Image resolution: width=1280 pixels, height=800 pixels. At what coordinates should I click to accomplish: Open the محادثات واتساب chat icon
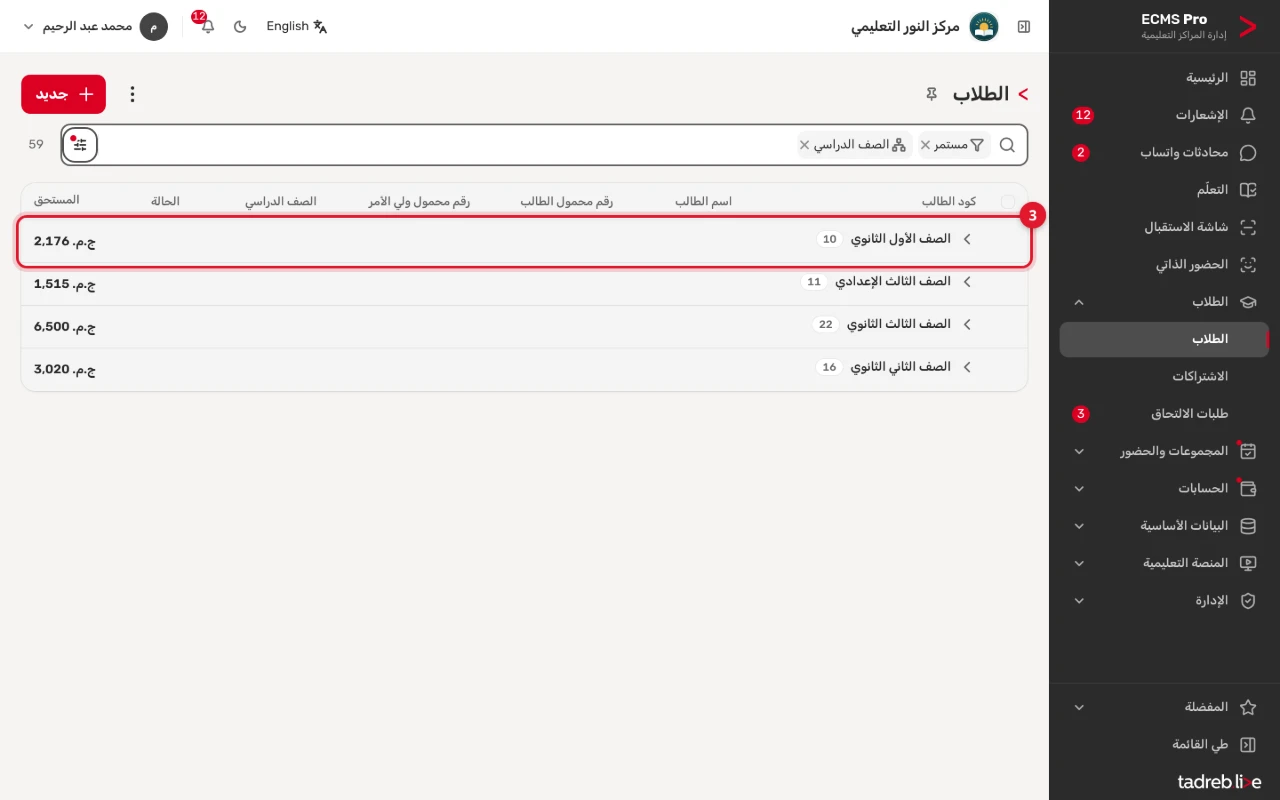click(1248, 153)
